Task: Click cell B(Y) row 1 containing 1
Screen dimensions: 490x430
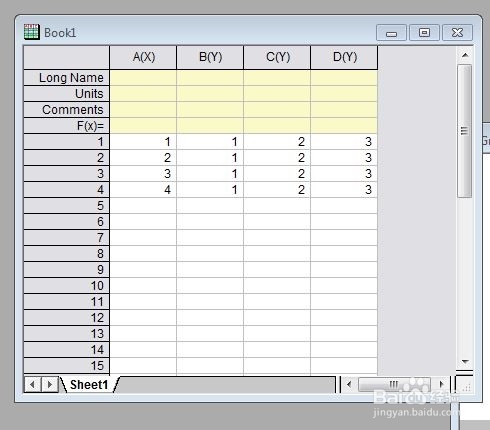Action: click(210, 142)
